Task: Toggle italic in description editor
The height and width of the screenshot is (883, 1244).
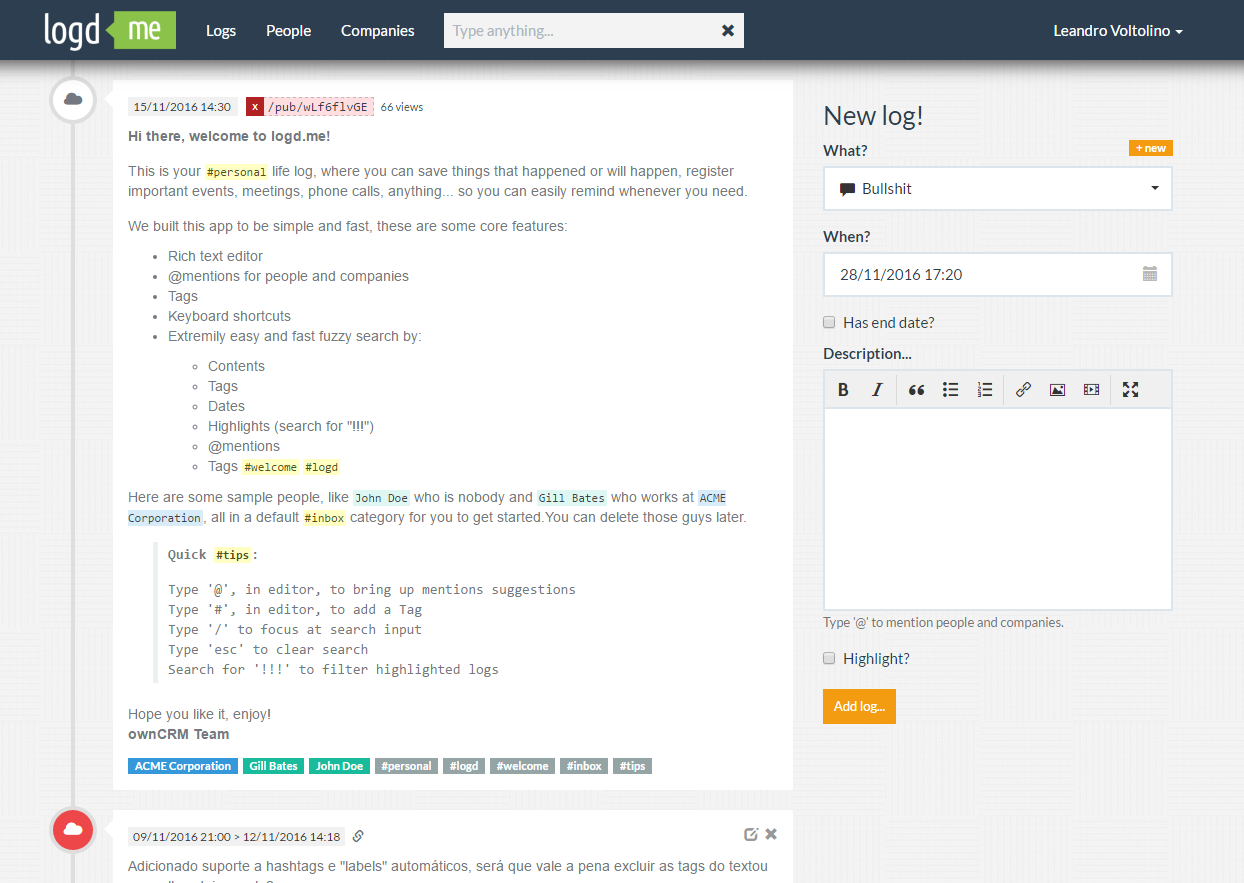Action: click(877, 390)
